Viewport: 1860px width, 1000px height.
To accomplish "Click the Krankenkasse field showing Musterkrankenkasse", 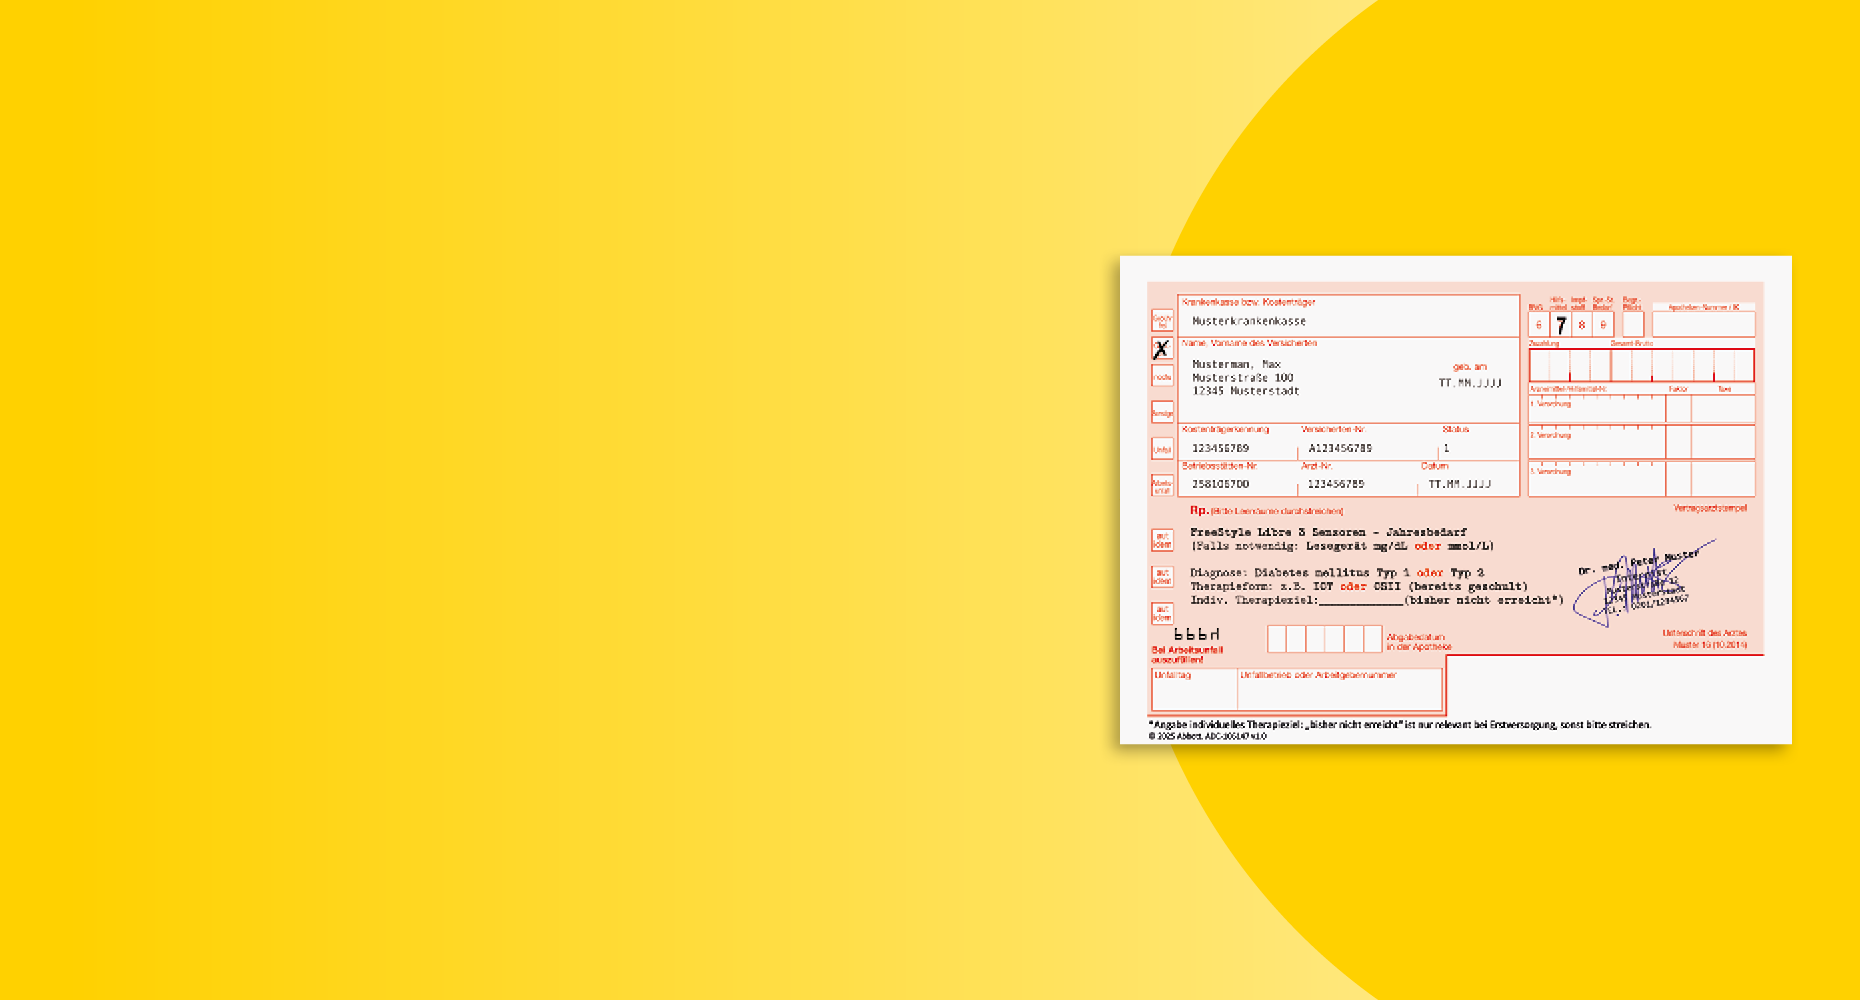I will pos(1248,321).
